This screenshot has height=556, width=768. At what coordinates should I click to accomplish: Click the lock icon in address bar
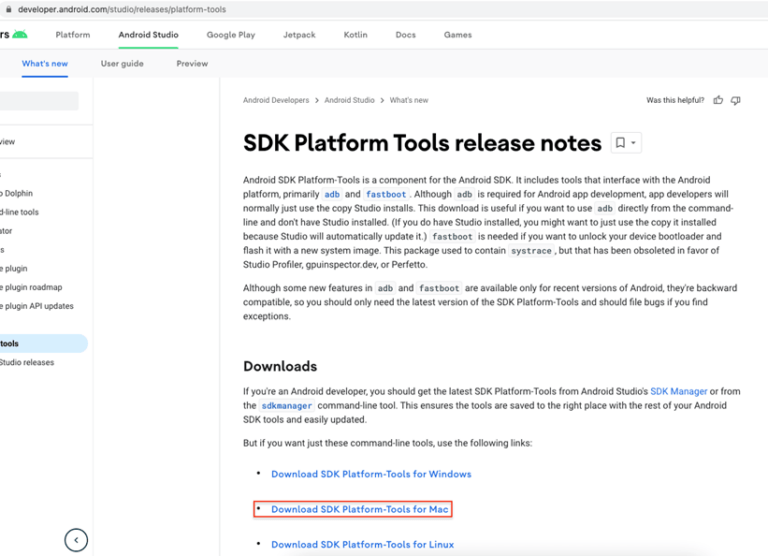(8, 9)
